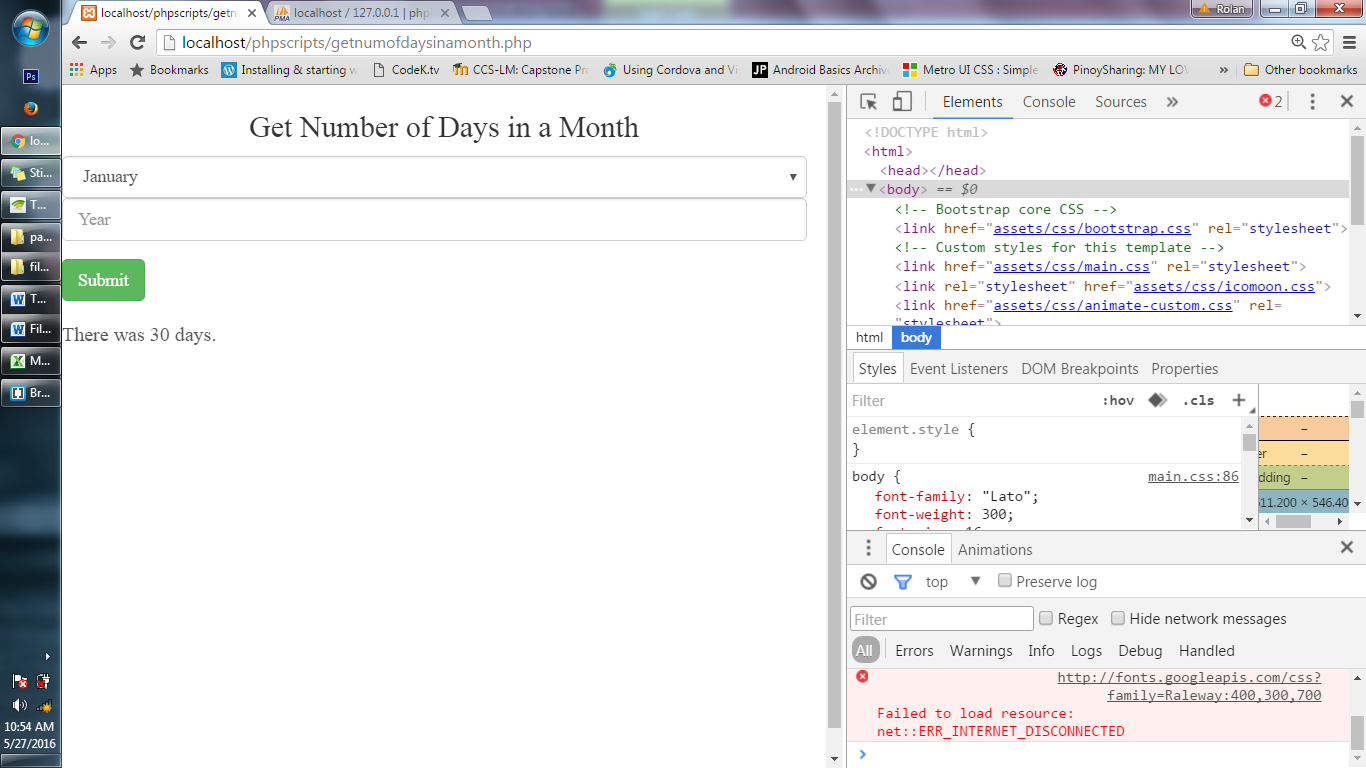Image resolution: width=1366 pixels, height=768 pixels.
Task: Open the January month dropdown
Action: [x=435, y=177]
